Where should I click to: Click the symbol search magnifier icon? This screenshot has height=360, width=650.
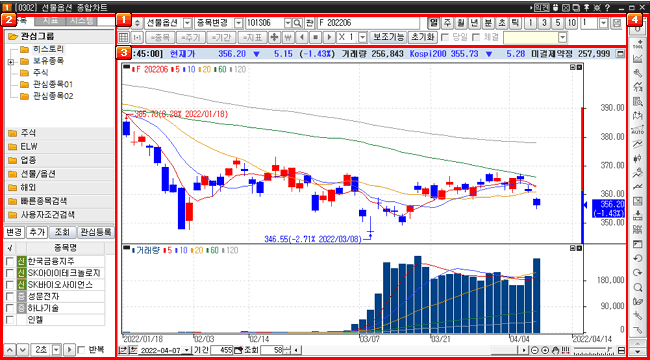point(297,23)
